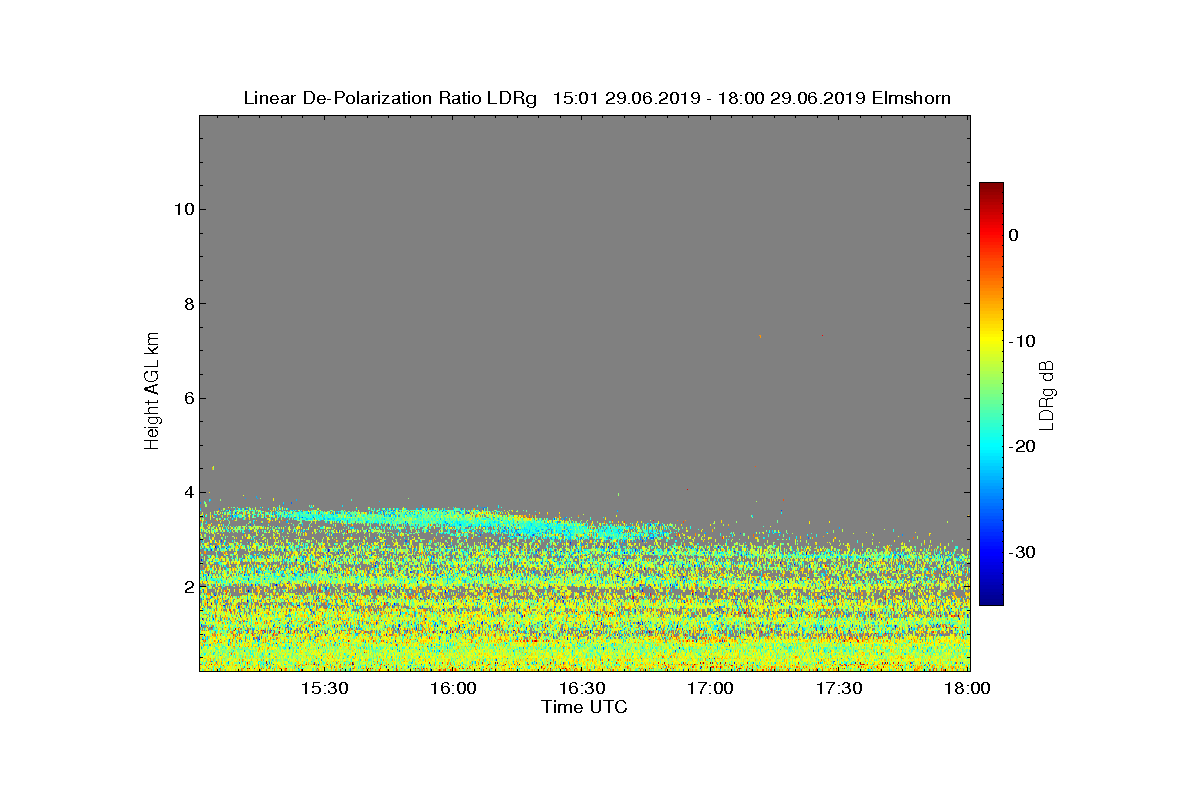Click the height tick label 10

pos(182,209)
